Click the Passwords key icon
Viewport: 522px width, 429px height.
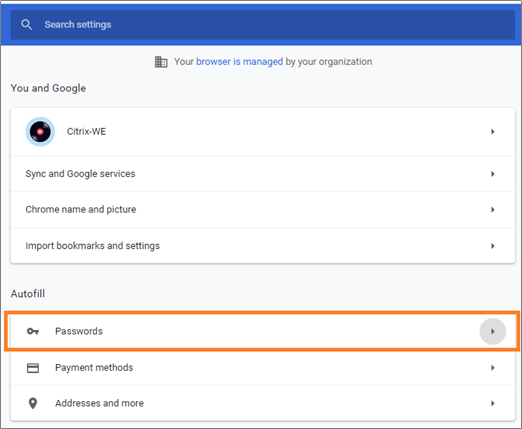click(33, 331)
